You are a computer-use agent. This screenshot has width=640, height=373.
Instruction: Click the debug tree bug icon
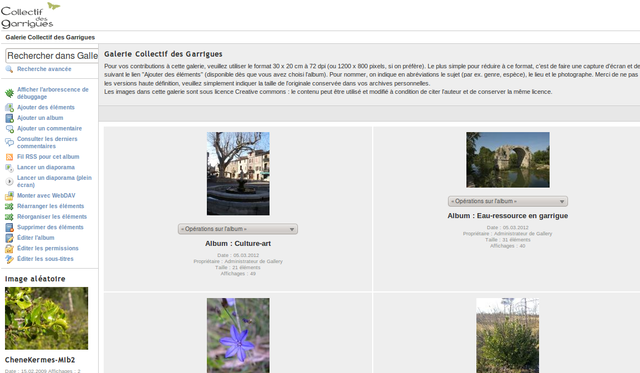pyautogui.click(x=9, y=93)
